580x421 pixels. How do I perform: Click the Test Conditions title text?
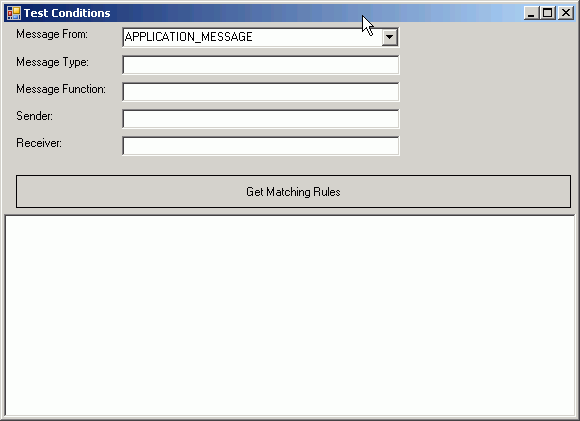(67, 13)
